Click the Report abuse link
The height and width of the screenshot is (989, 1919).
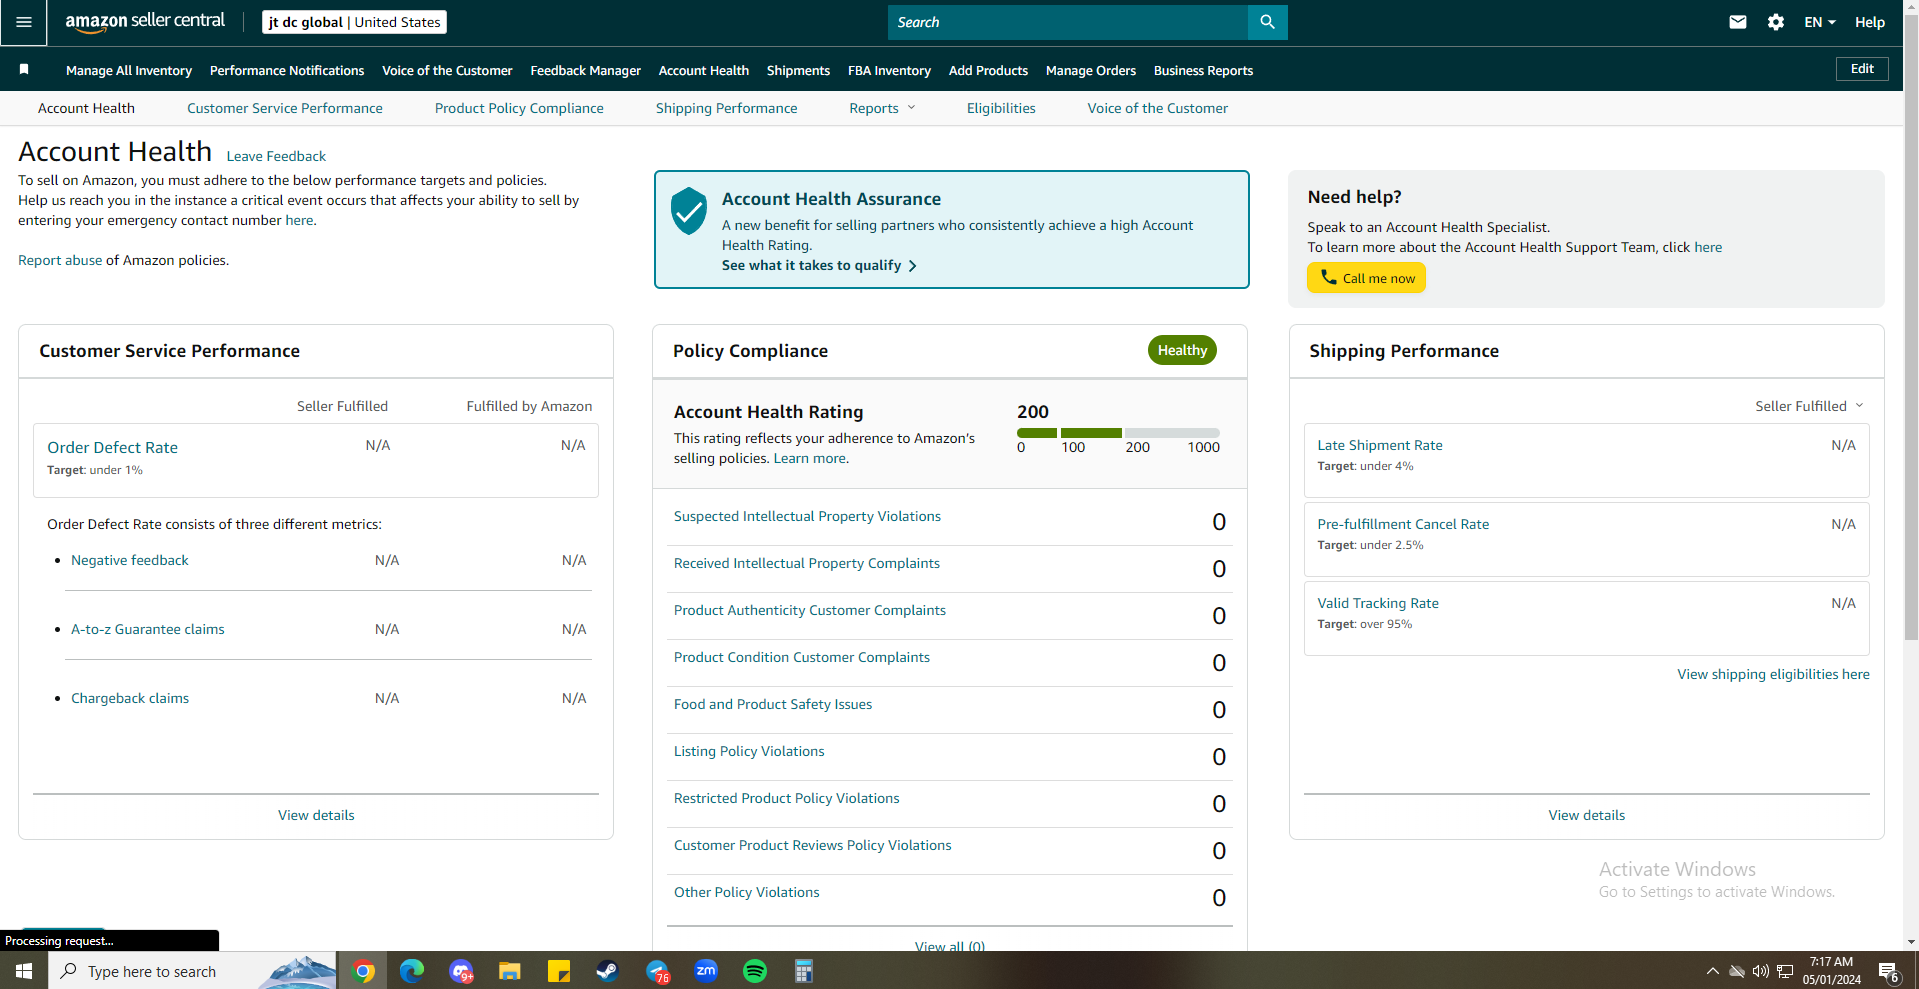60,260
